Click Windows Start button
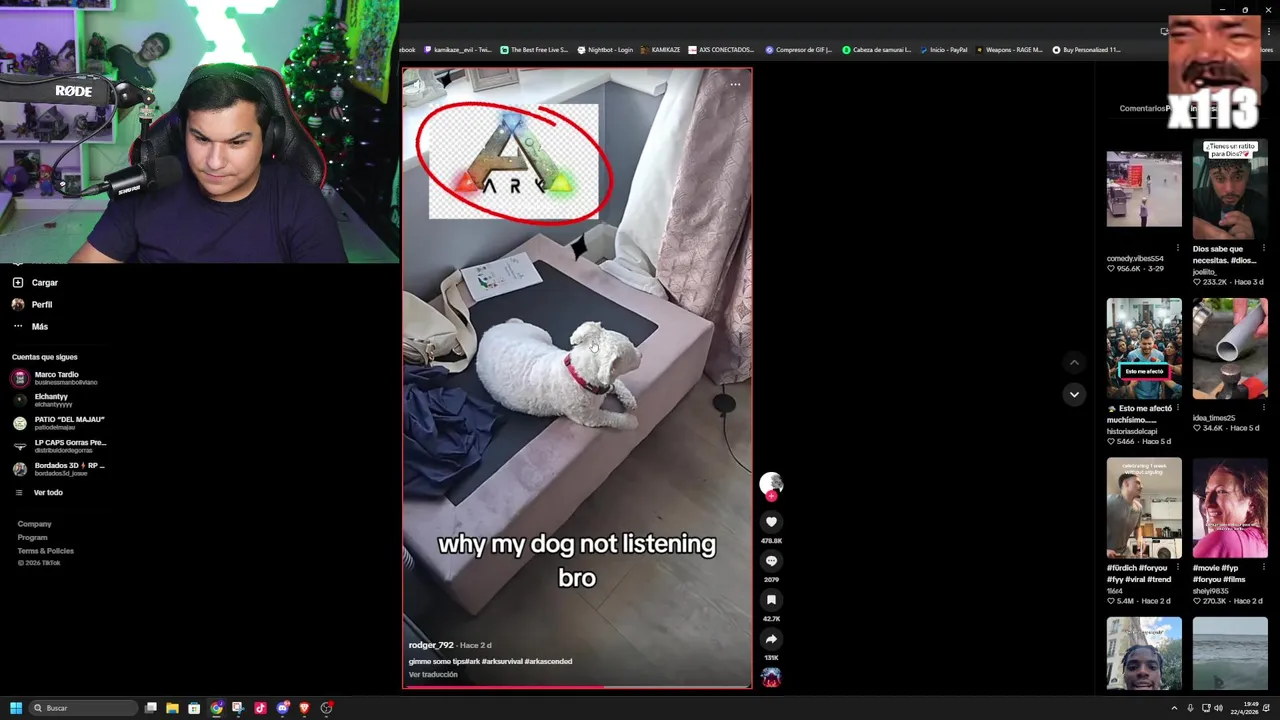 tap(16, 708)
